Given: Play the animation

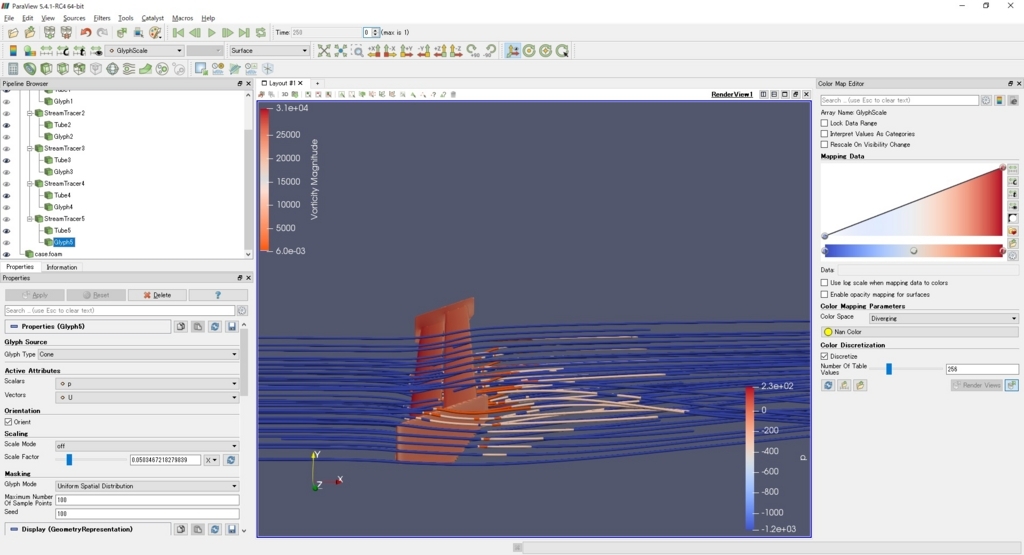Looking at the screenshot, I should [212, 33].
